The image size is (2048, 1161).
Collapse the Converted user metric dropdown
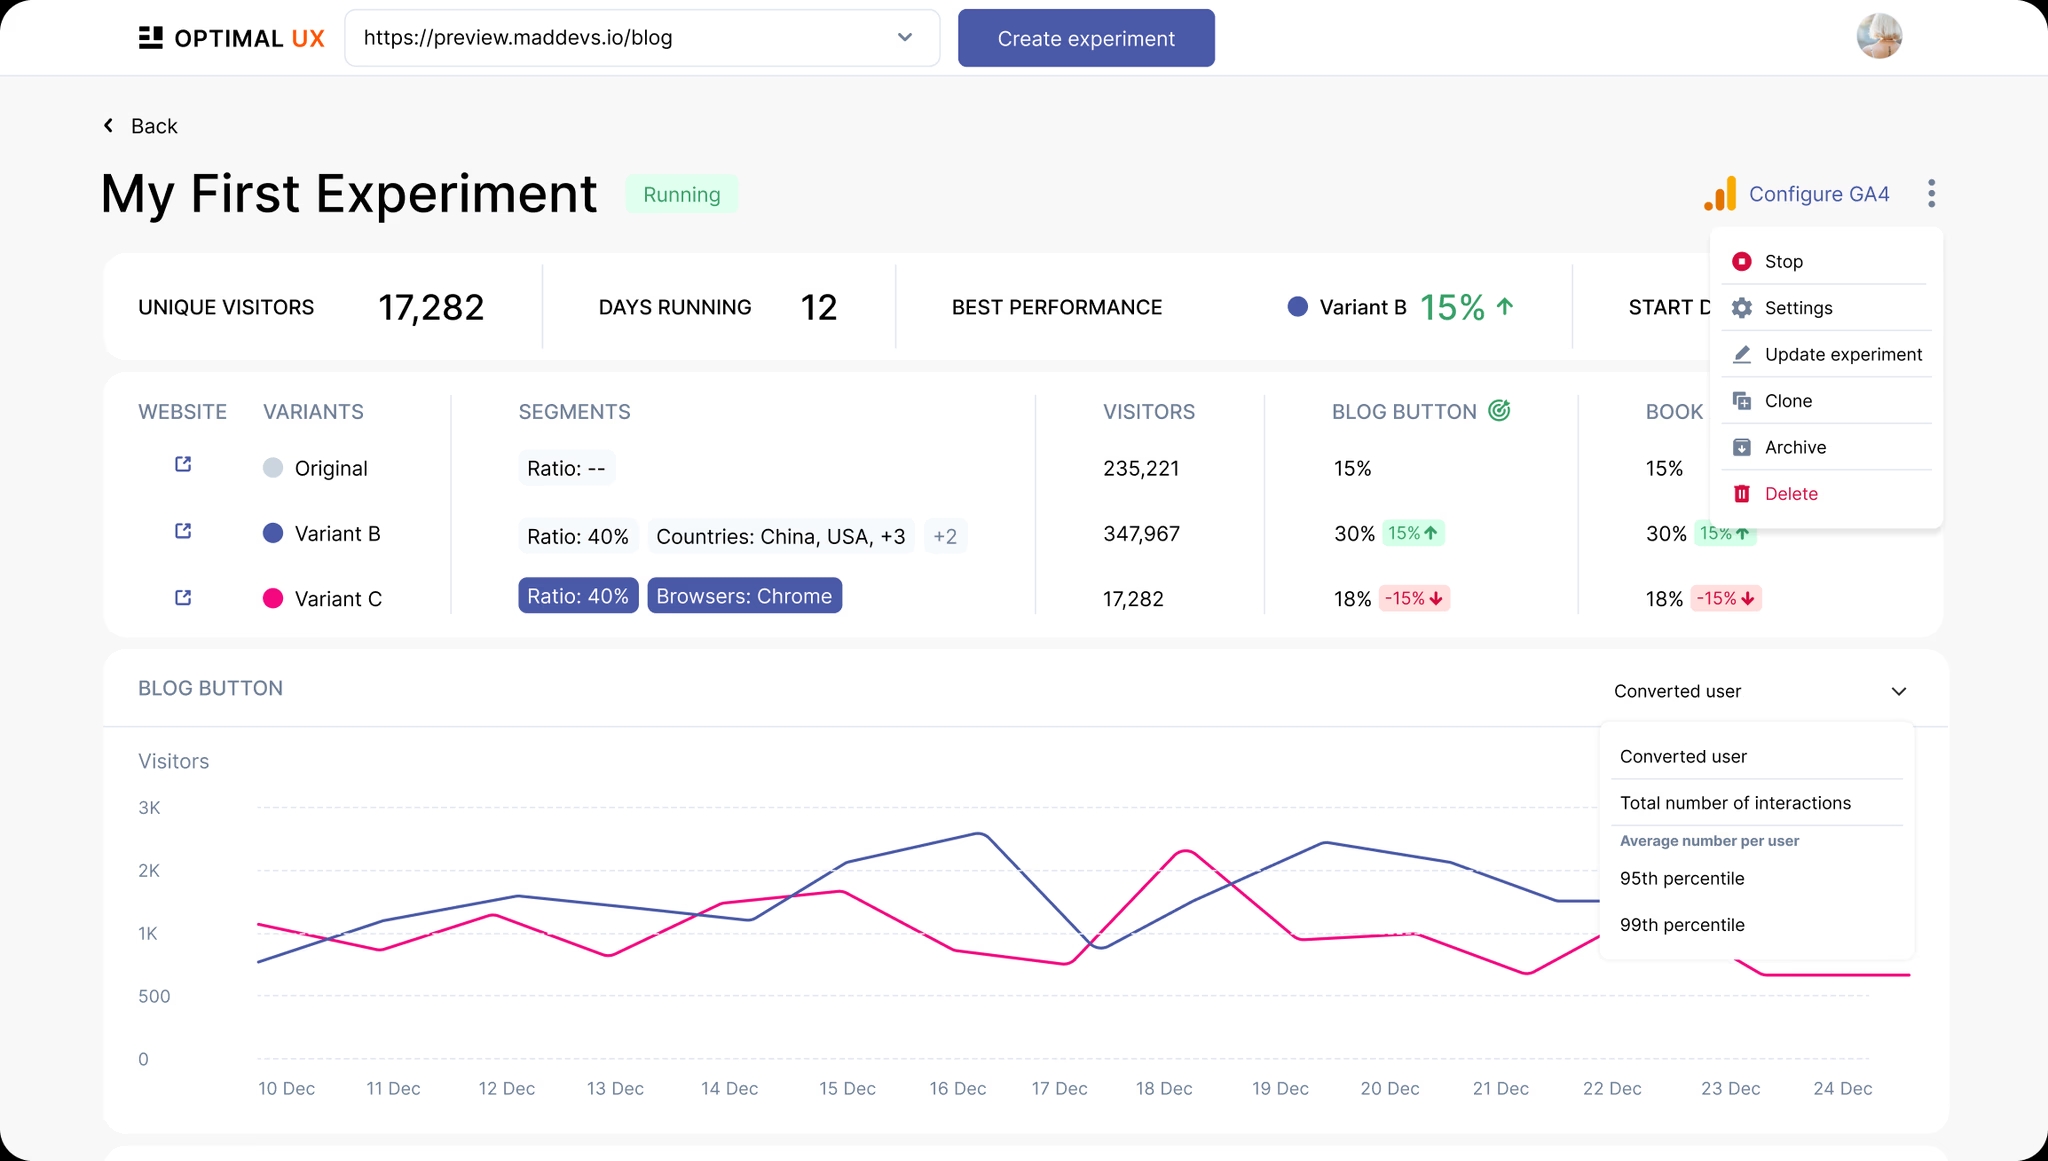click(1899, 691)
